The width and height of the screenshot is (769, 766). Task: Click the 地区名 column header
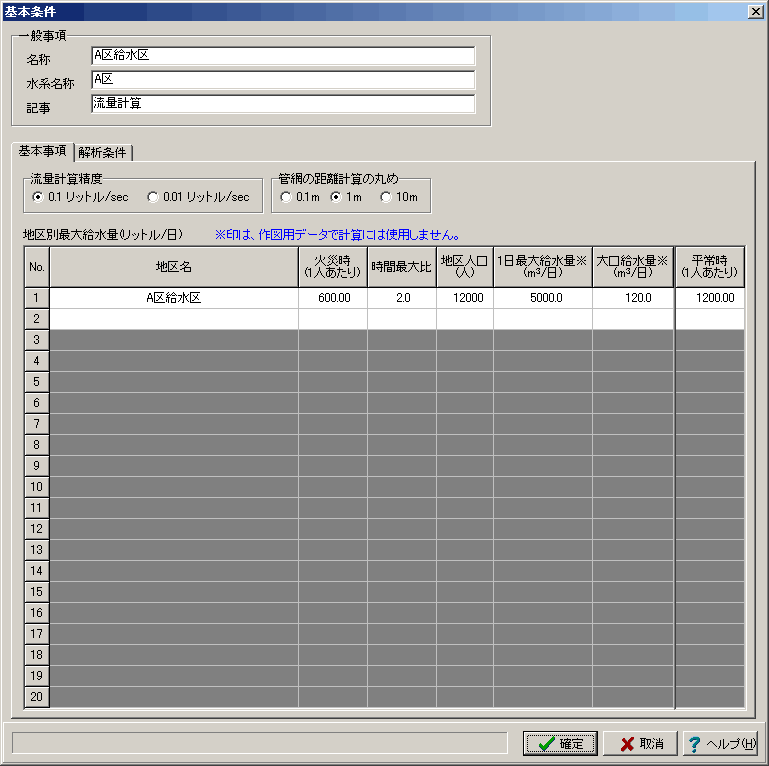(x=174, y=267)
